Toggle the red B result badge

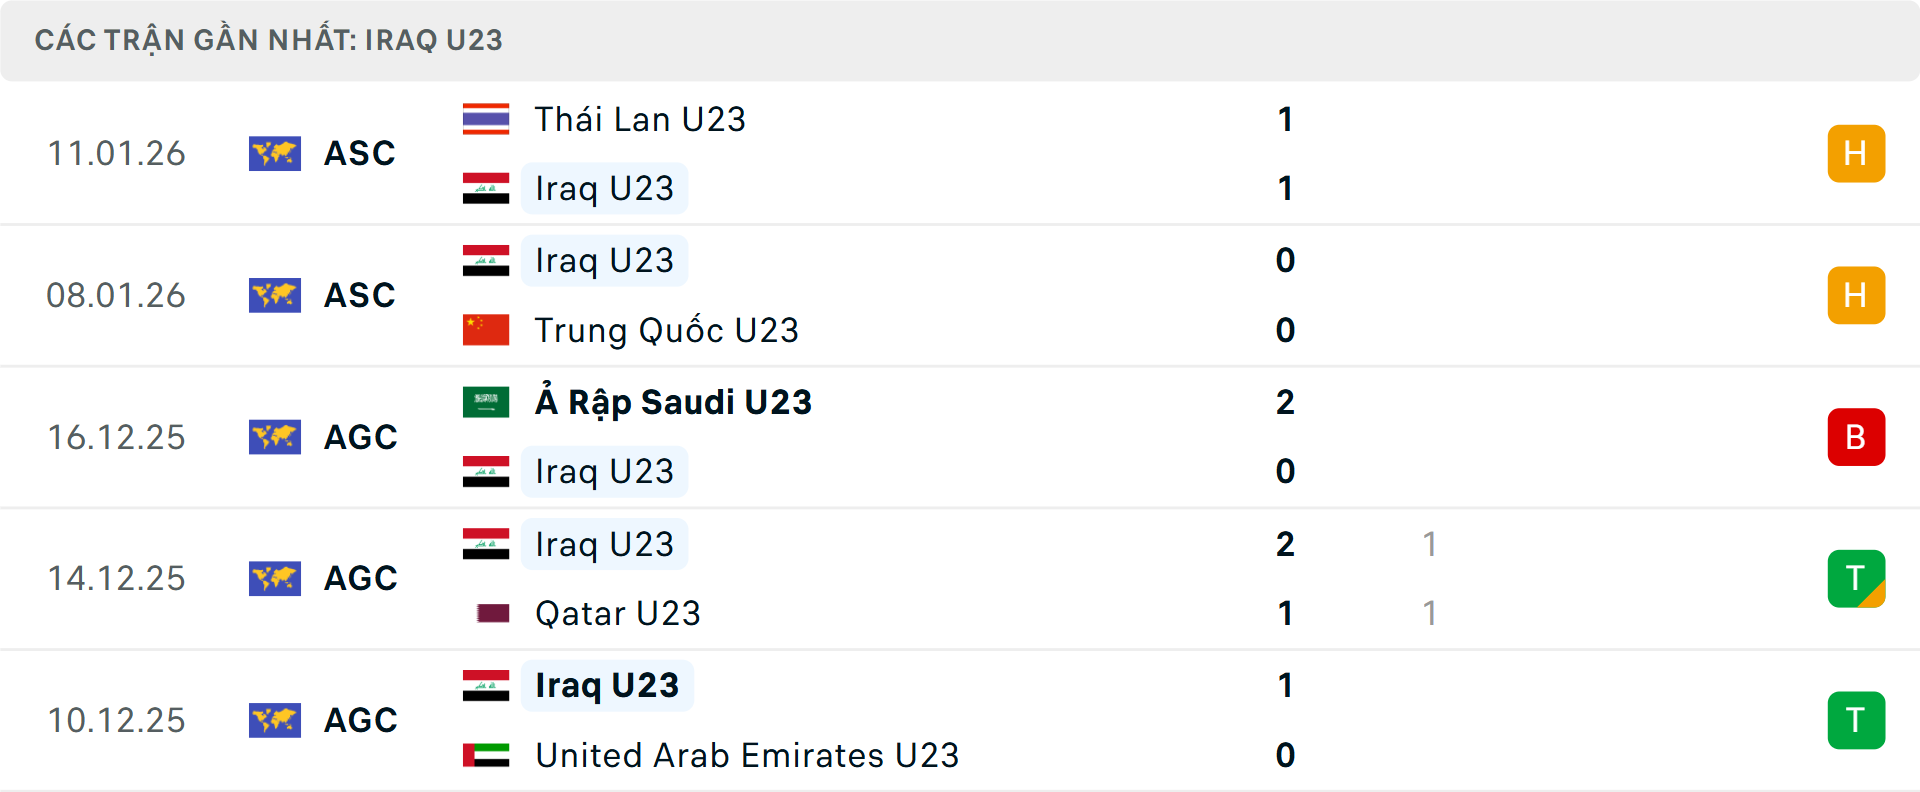click(1856, 437)
